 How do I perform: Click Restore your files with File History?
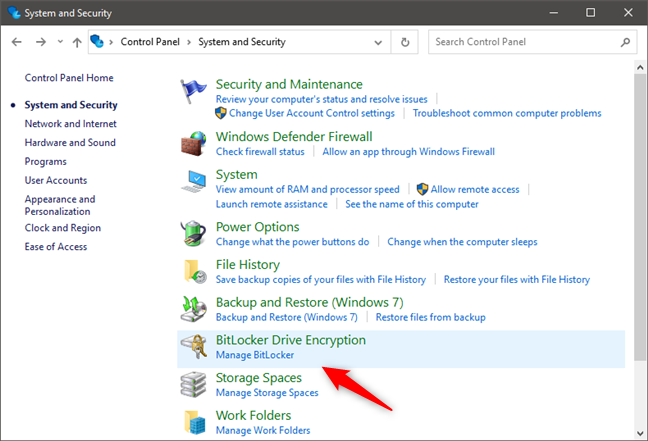point(517,279)
